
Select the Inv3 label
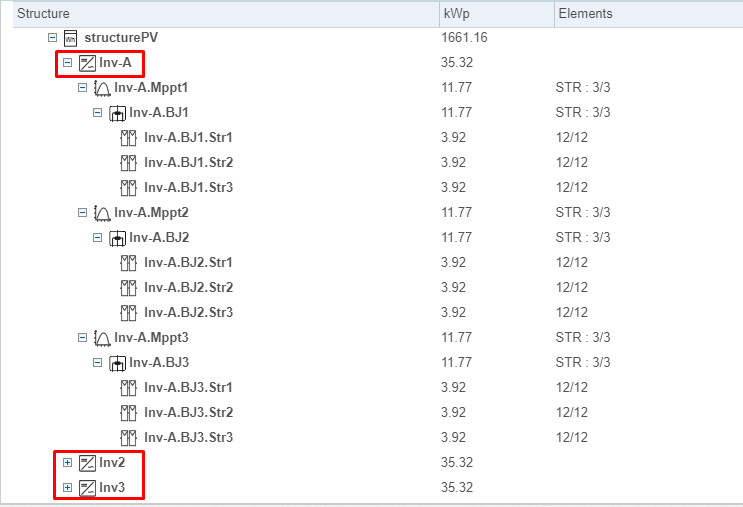[x=112, y=488]
